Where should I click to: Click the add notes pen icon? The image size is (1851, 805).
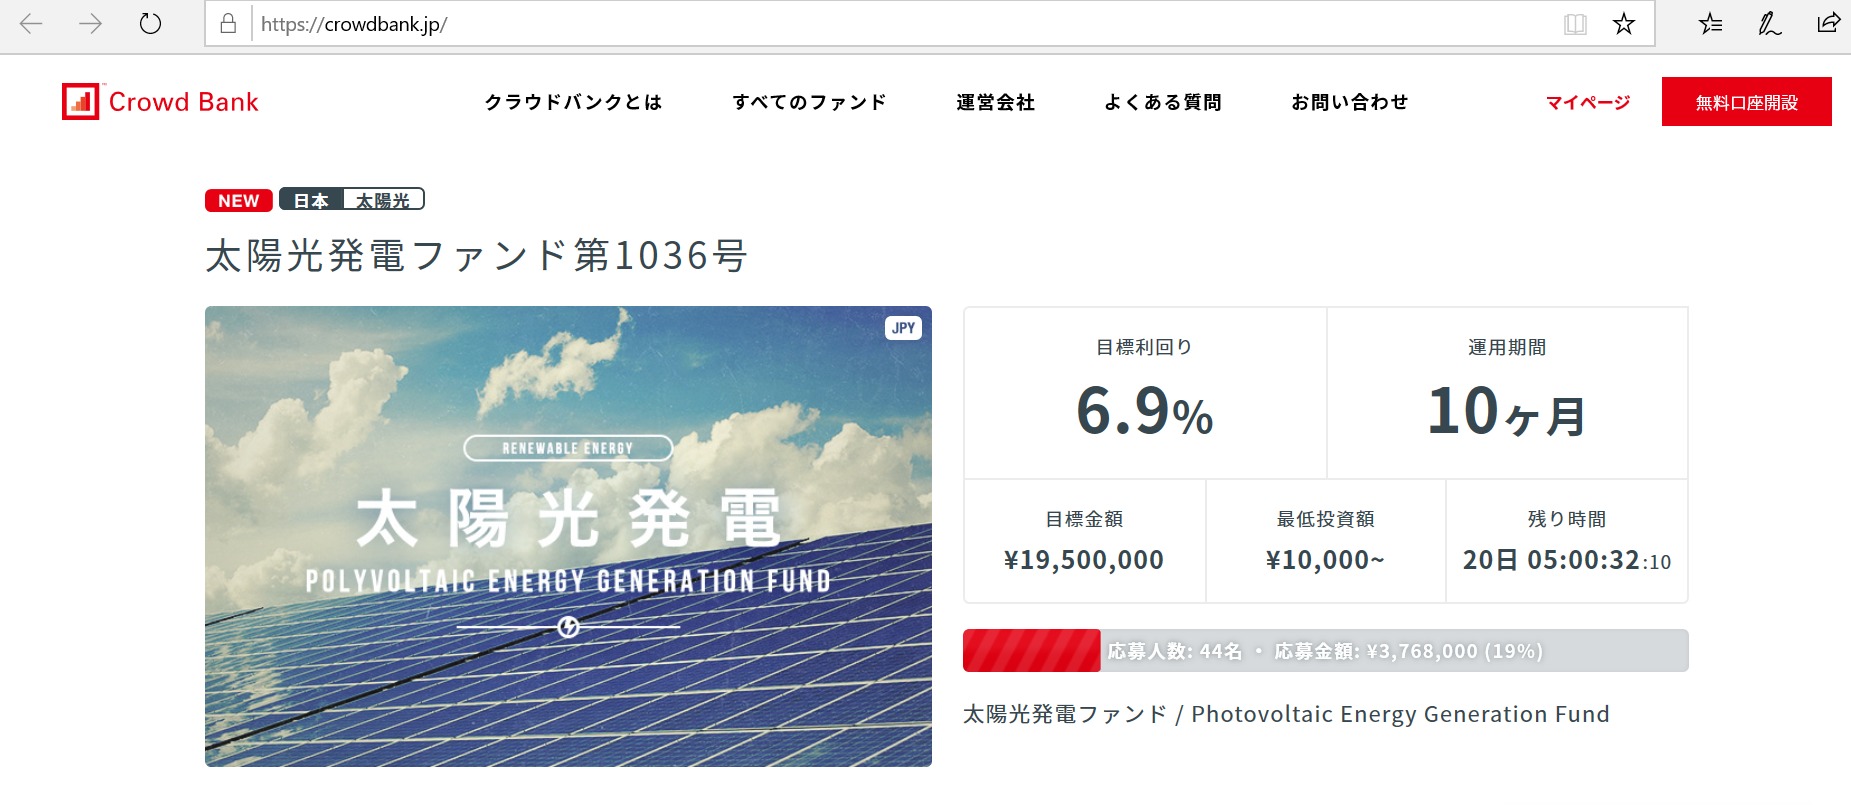tap(1769, 24)
